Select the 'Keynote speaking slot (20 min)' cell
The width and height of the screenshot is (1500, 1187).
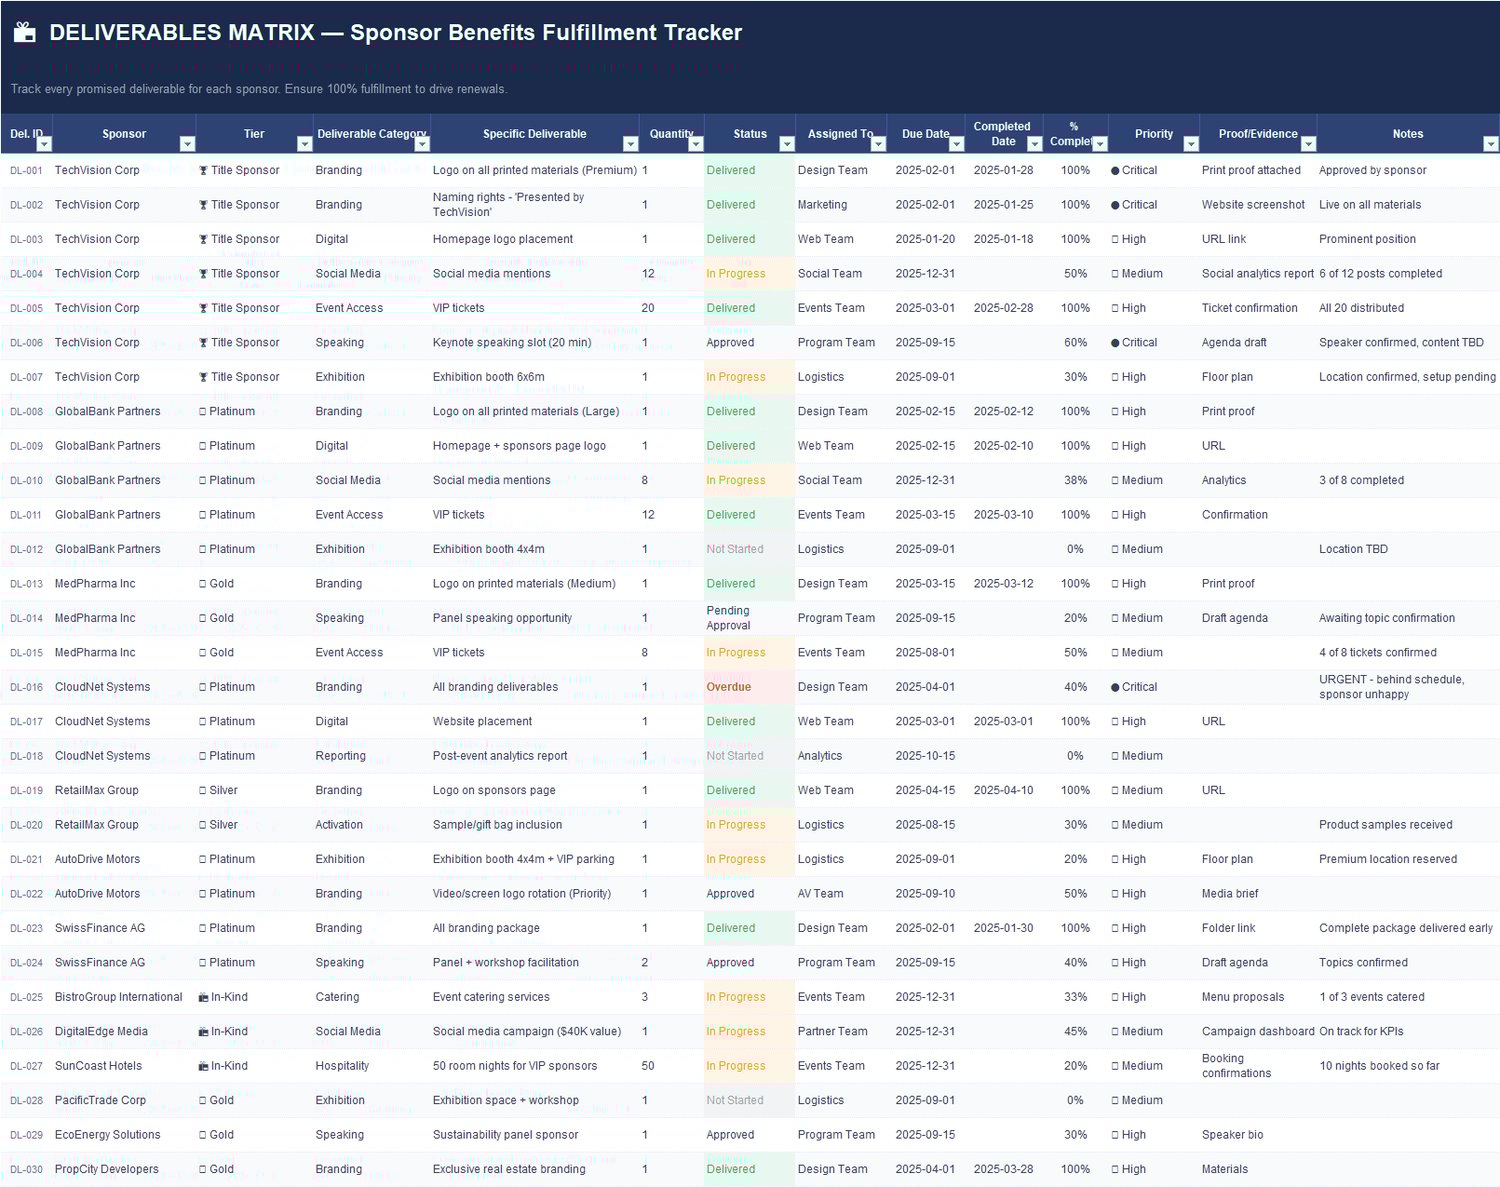coord(534,343)
